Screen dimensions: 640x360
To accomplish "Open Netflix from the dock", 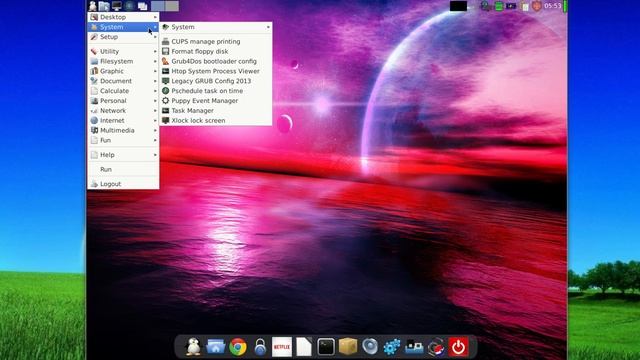I will tap(282, 347).
